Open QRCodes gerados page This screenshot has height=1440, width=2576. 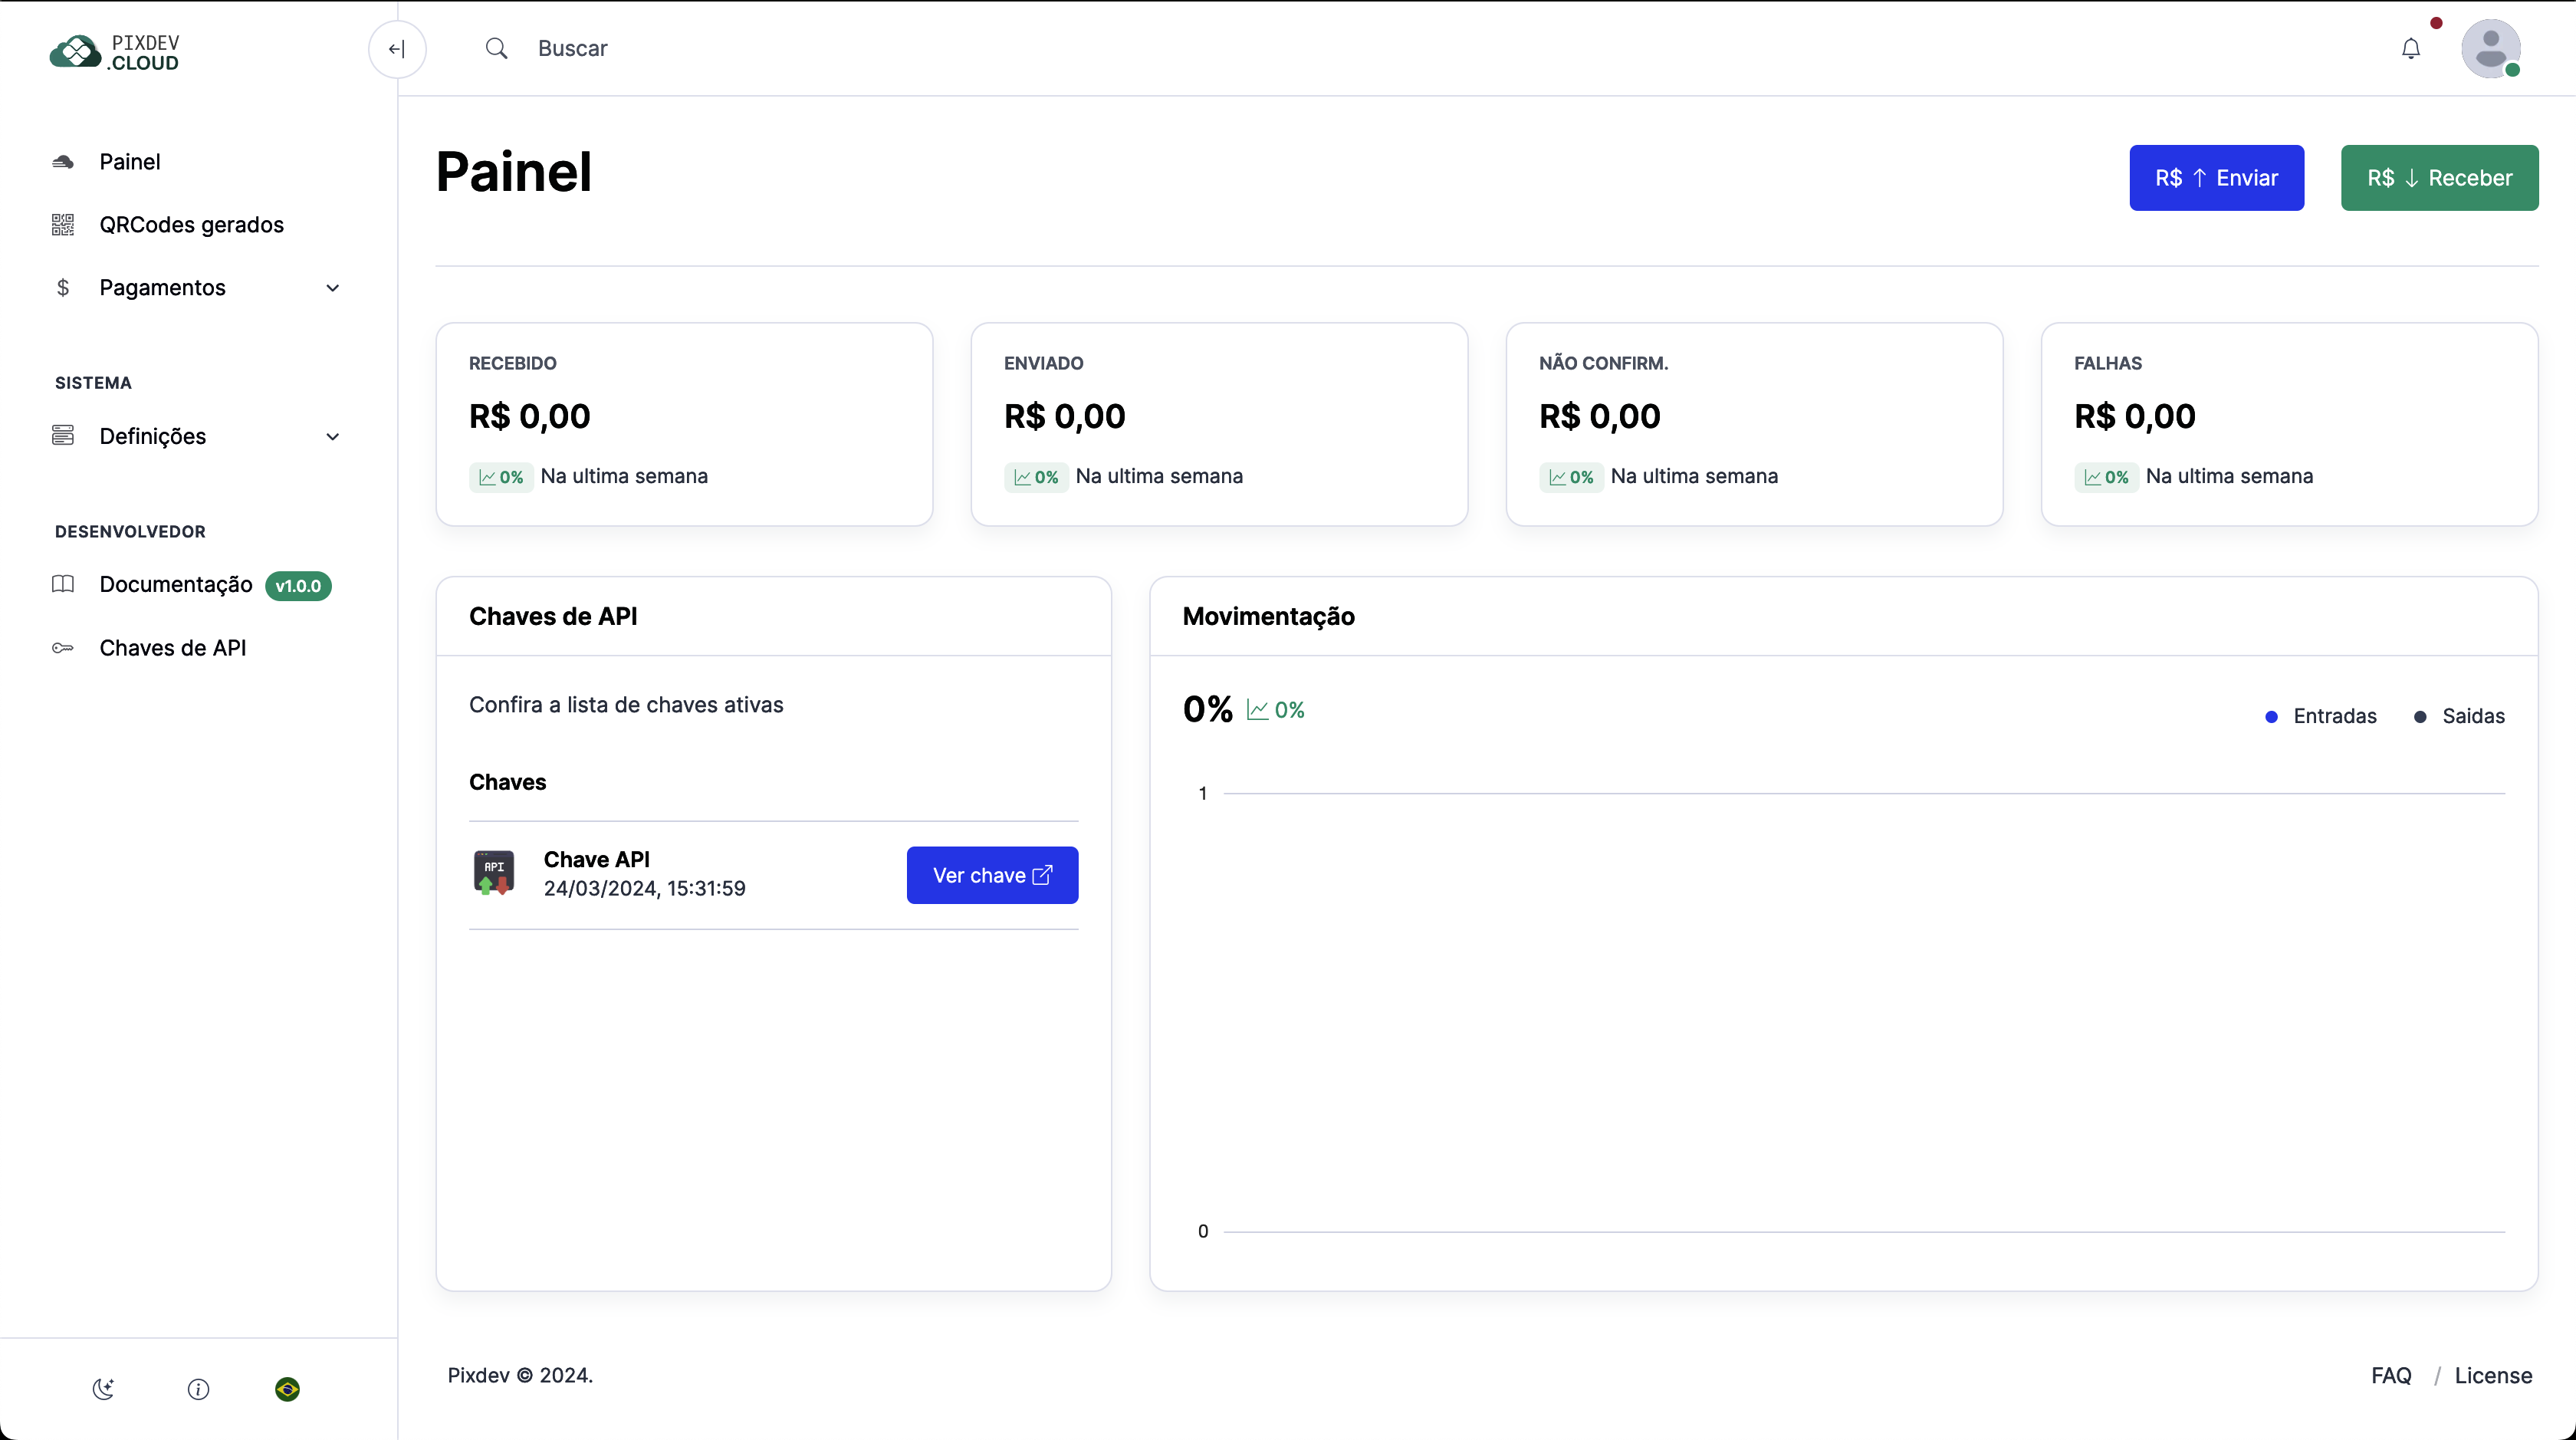click(191, 225)
